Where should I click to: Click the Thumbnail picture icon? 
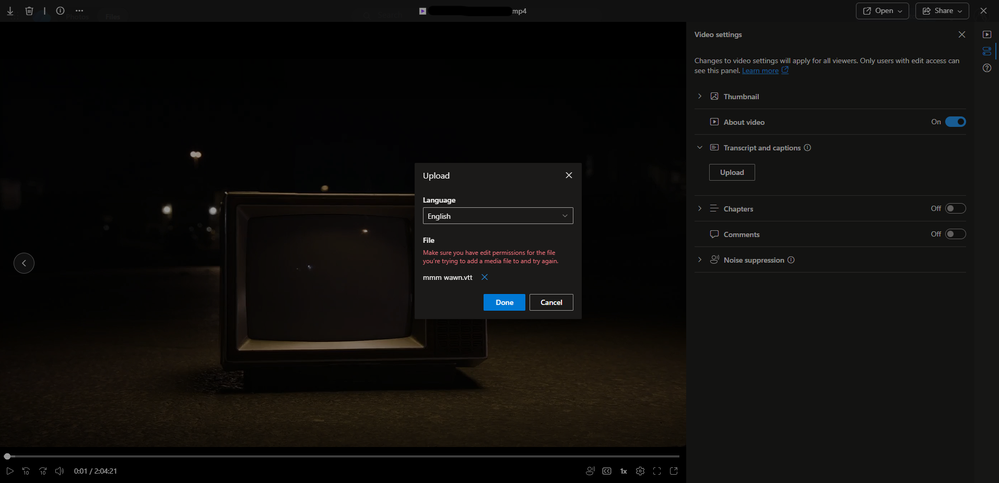point(714,96)
